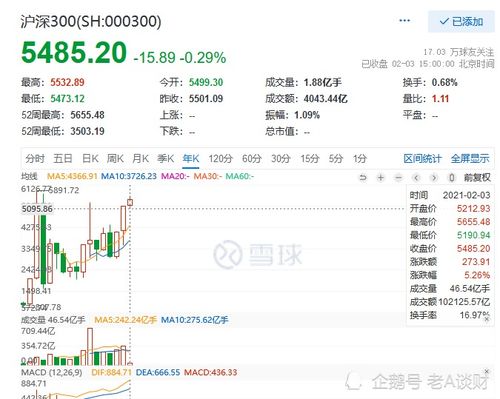The width and height of the screenshot is (500, 399).
Task: Click 量比 value 1.11
Action: click(440, 99)
